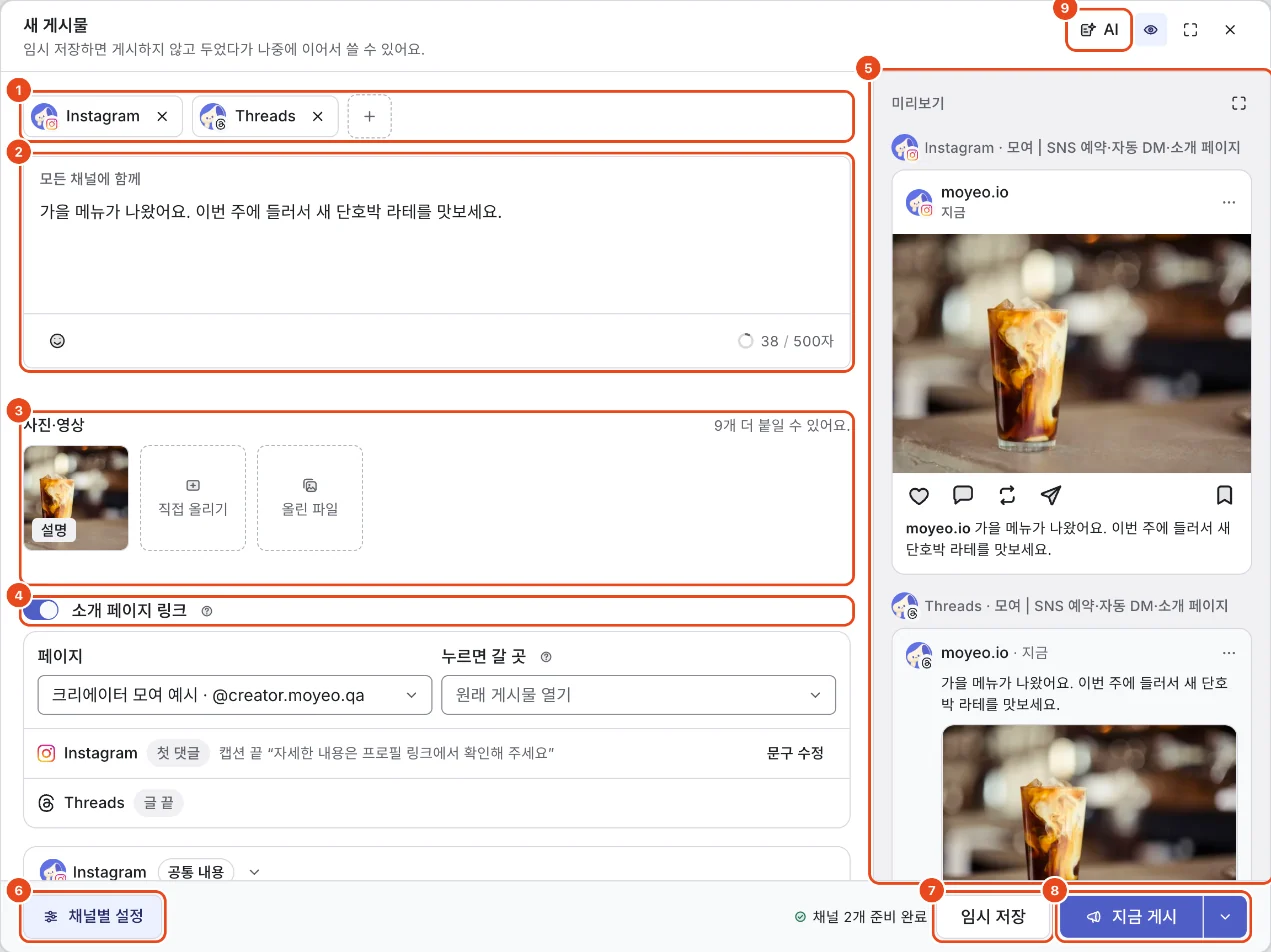Screen dimensions: 1271x952
Task: Click the heart like icon in preview
Action: [918, 495]
